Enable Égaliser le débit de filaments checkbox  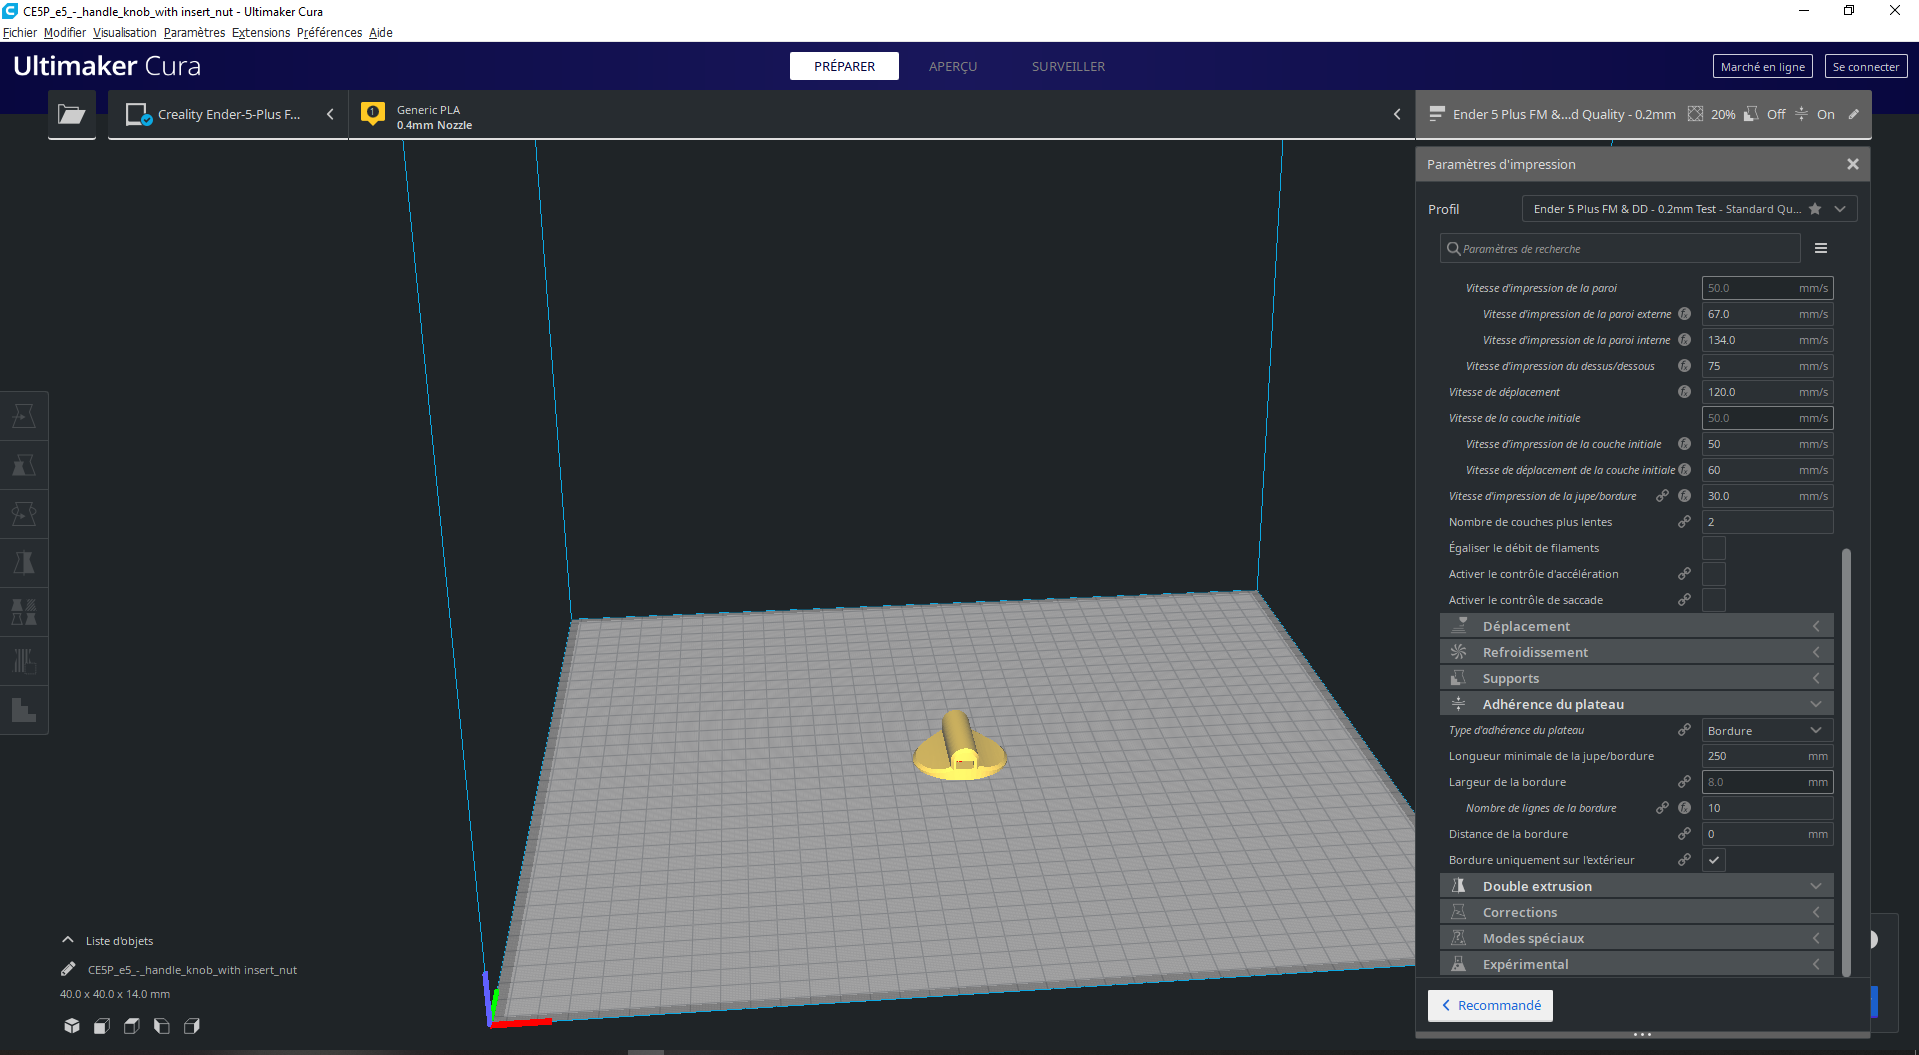click(1714, 548)
